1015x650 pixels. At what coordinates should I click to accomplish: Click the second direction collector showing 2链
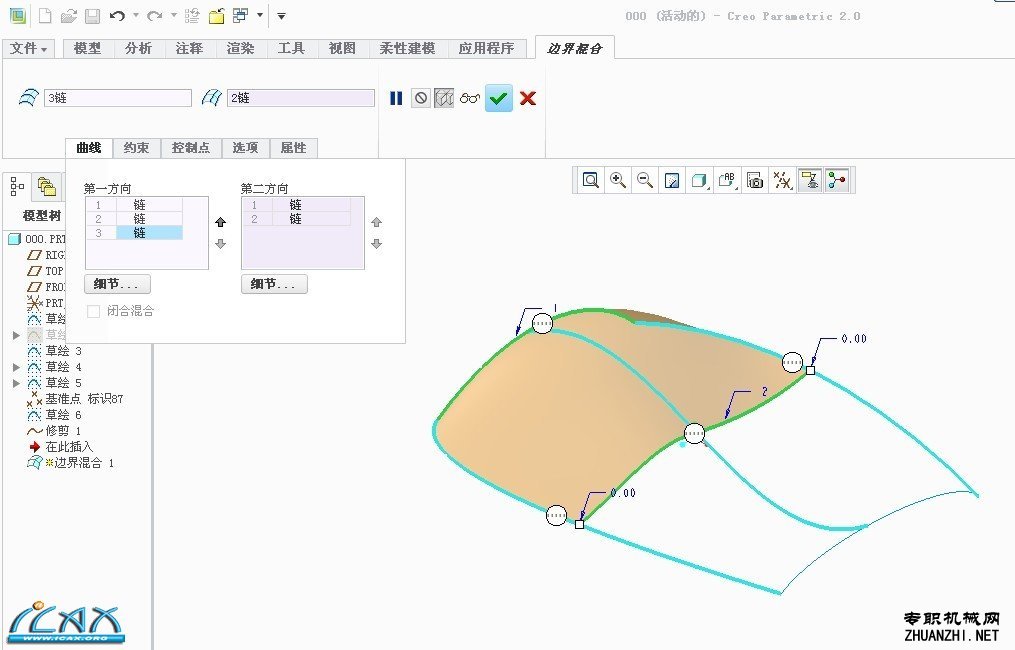click(300, 98)
